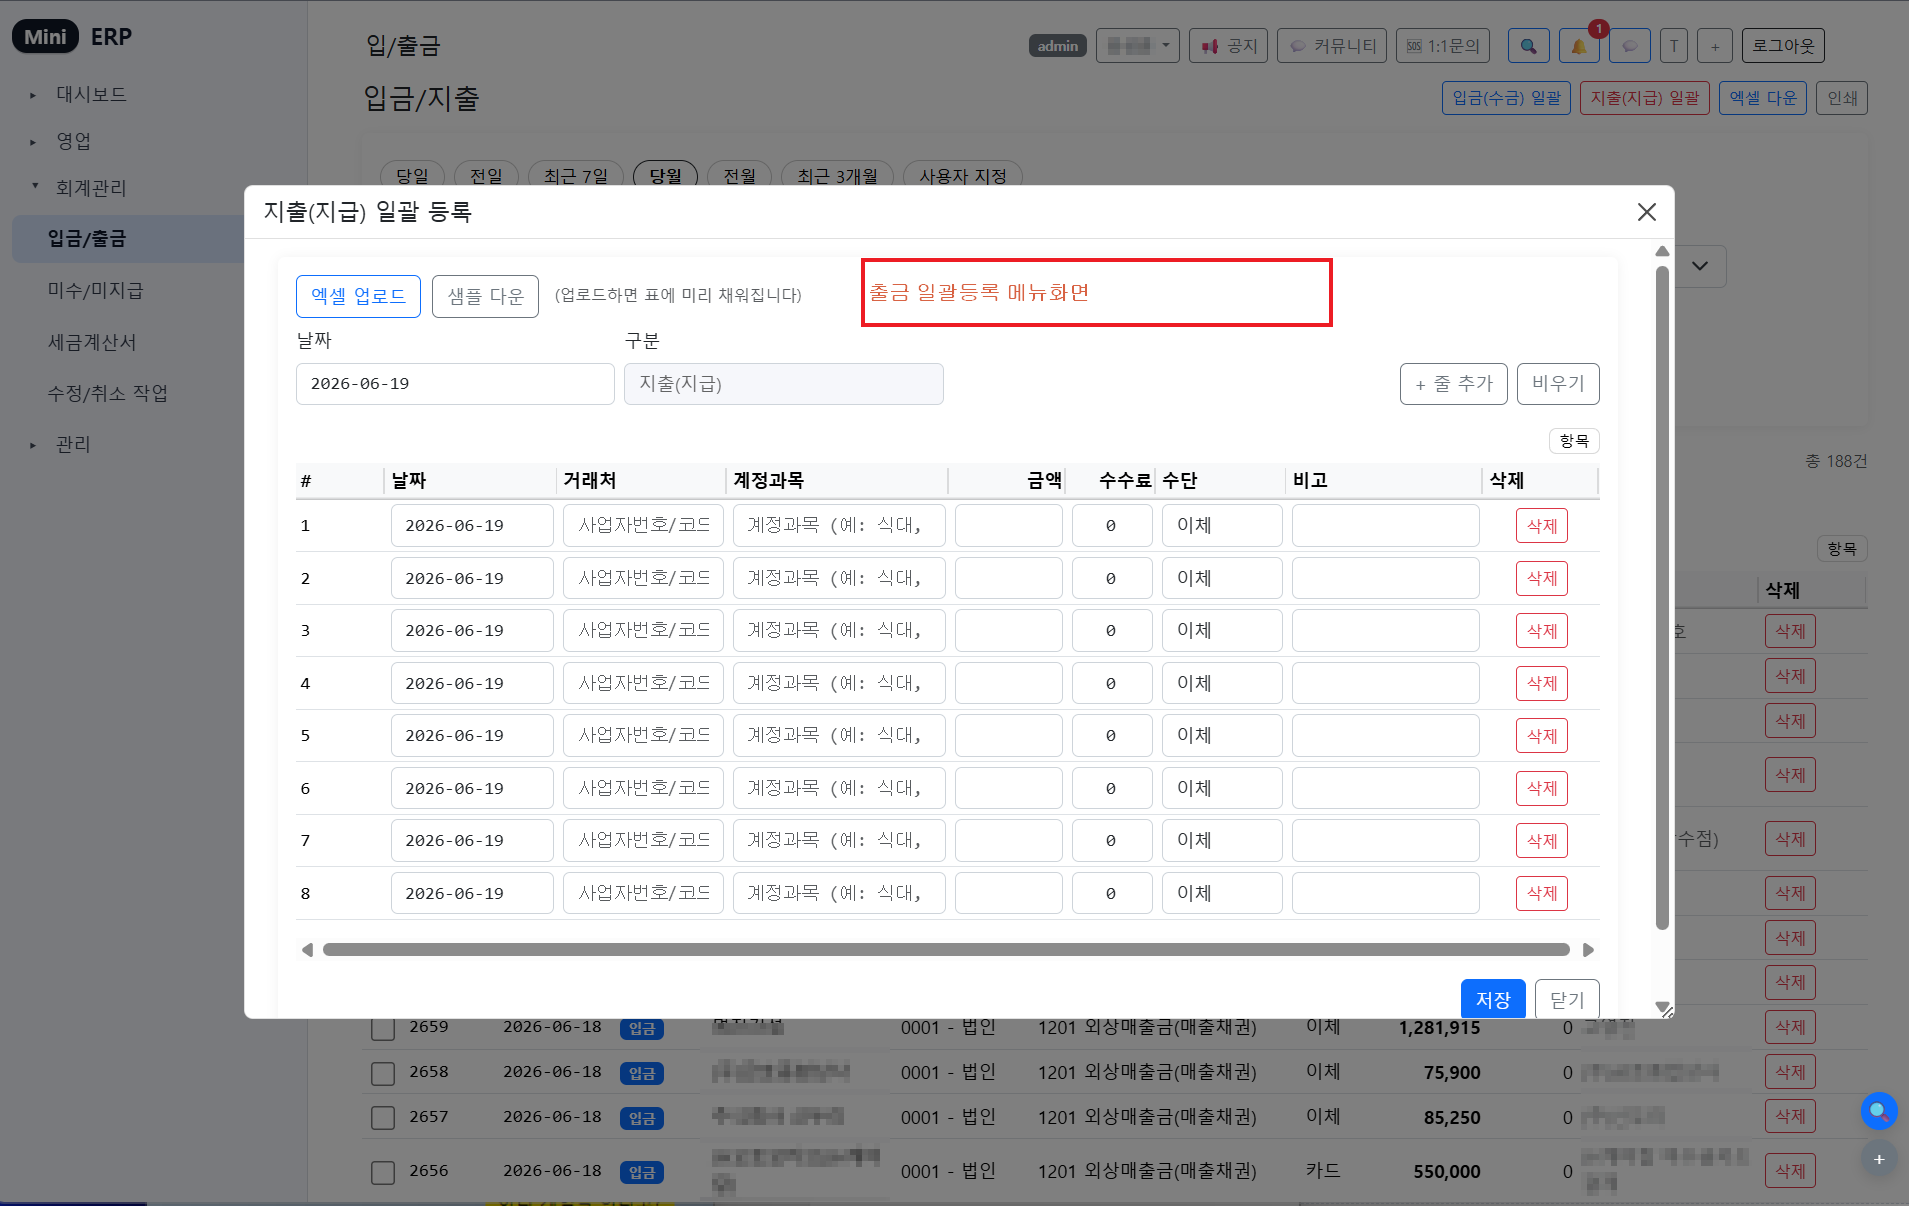Tick checkbox for row 2658
Image resolution: width=1909 pixels, height=1206 pixels.
(x=383, y=1073)
